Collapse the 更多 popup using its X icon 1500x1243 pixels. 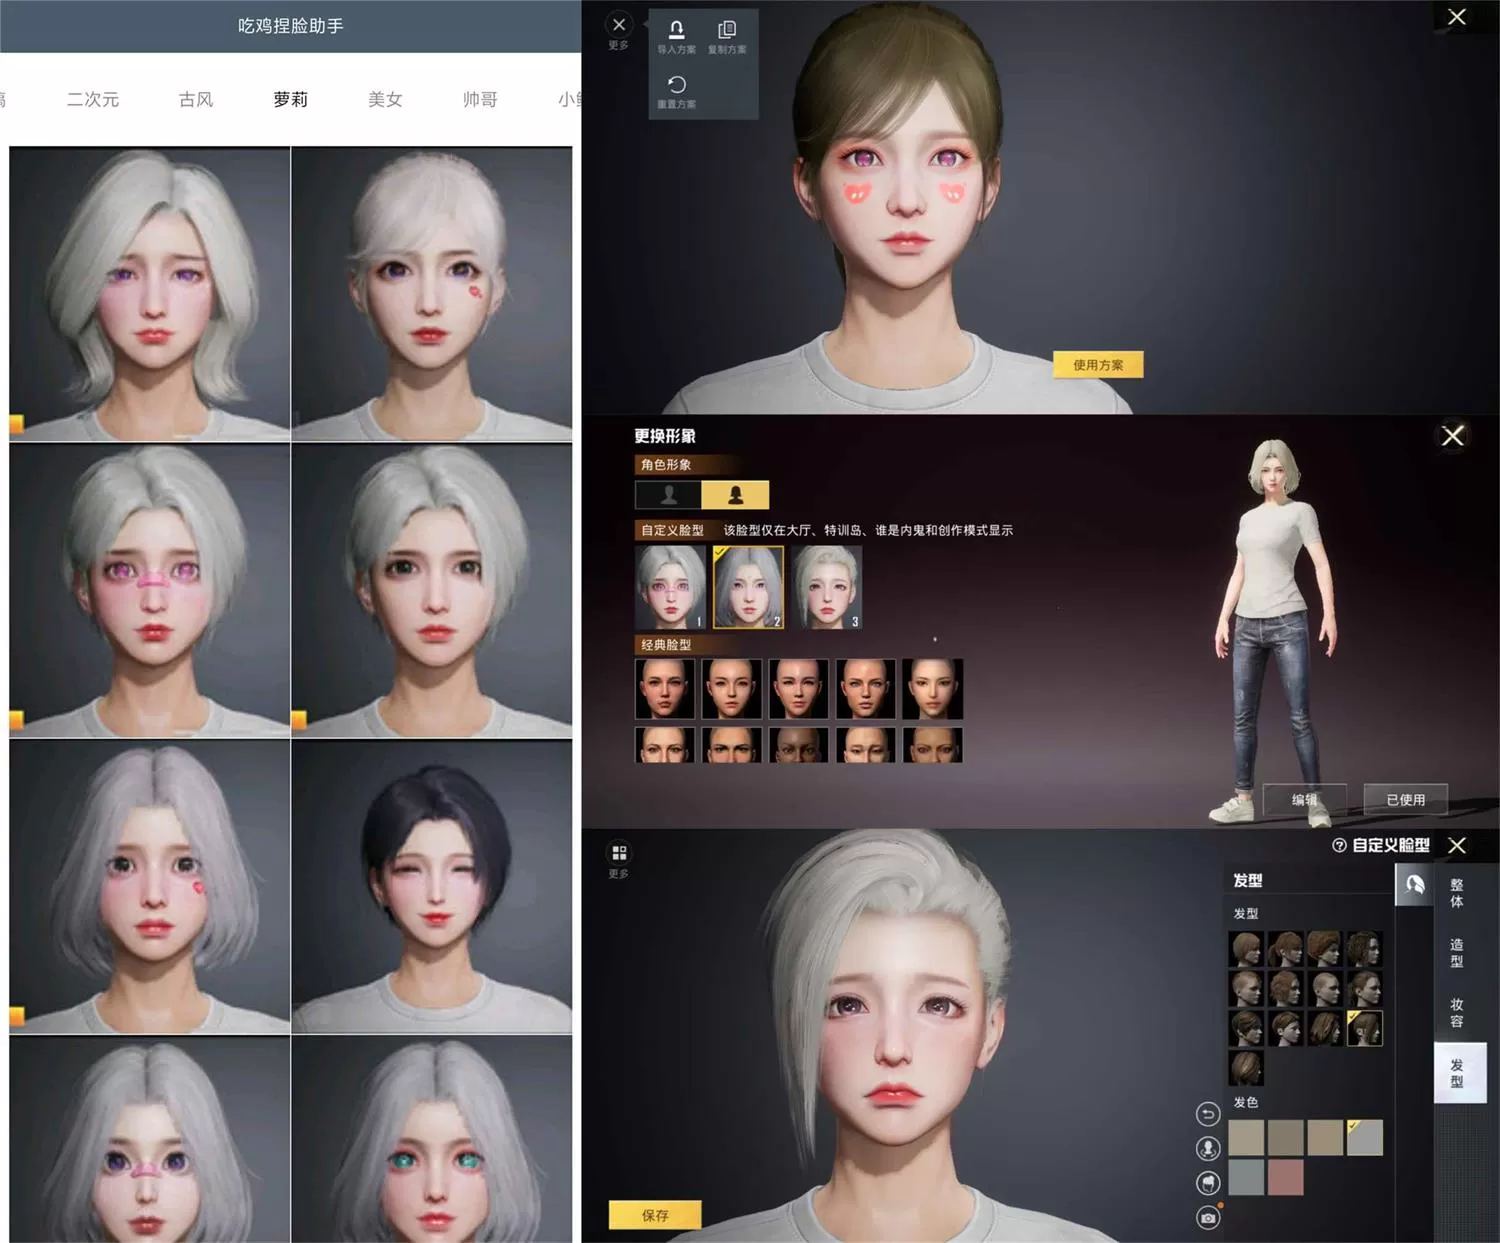[x=619, y=25]
